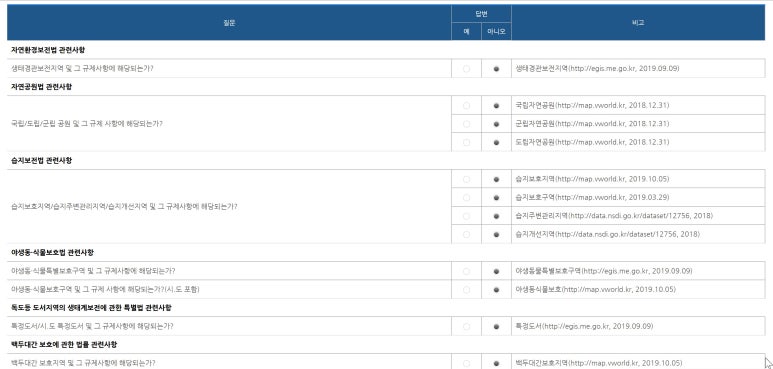Click the 특정도서 egis.me.go.kr note

coord(584,327)
